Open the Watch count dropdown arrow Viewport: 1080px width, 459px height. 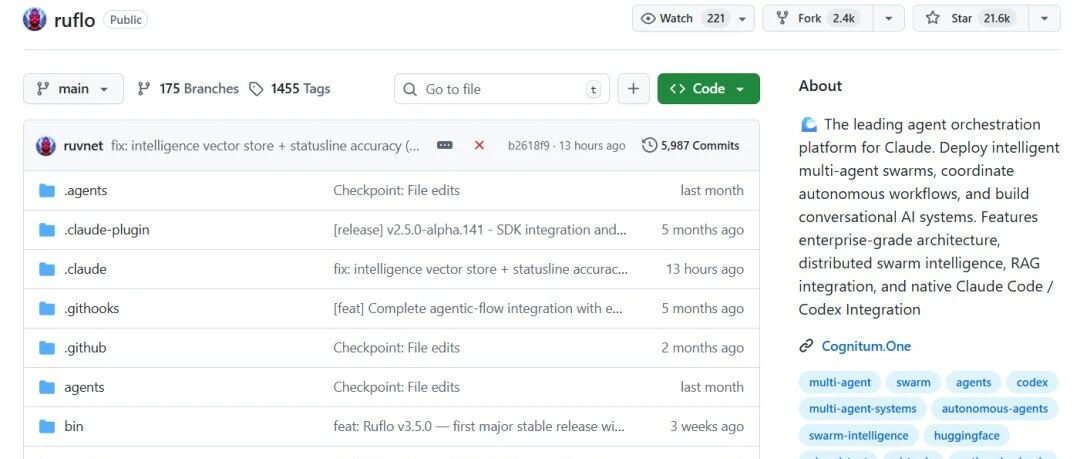742,19
